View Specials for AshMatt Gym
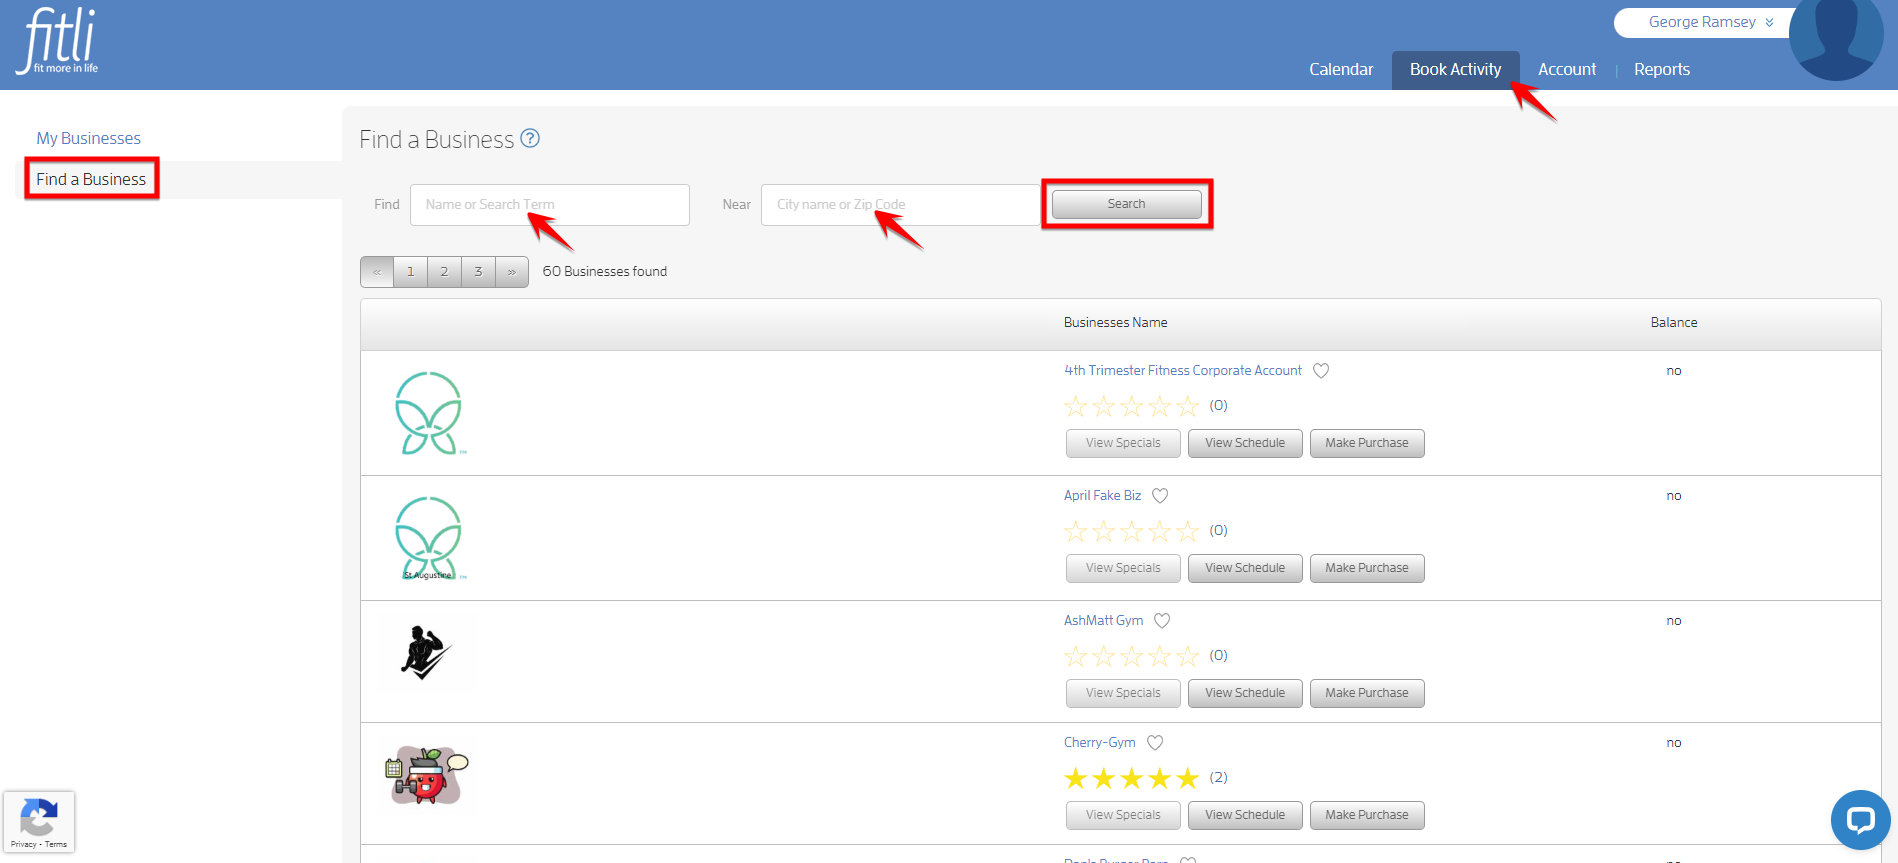1898x863 pixels. [1123, 693]
